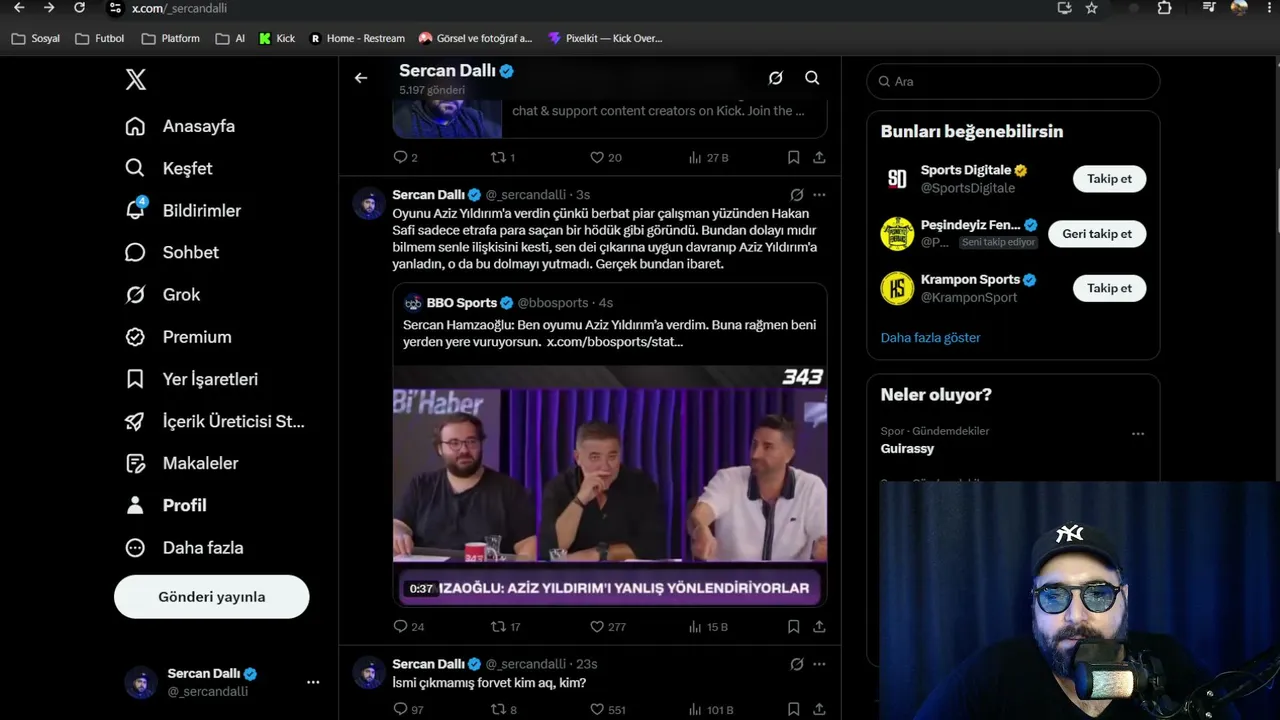Open the Platform bookmarks folder
1280x720 pixels.
171,38
